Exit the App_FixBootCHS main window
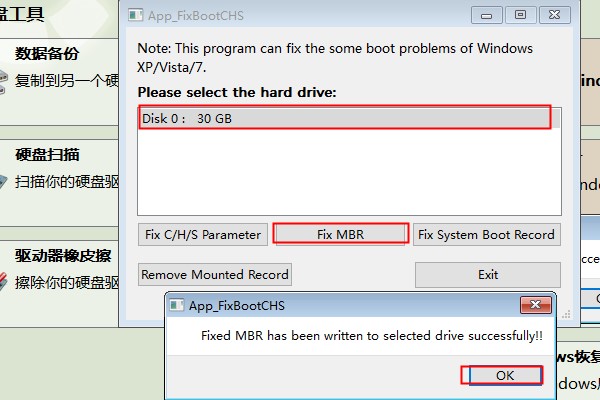 [488, 274]
